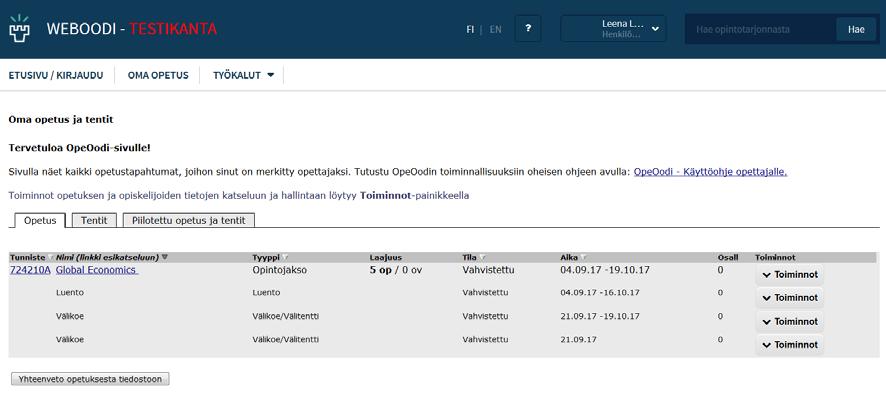Switch language to EN
This screenshot has height=401, width=886.
click(495, 29)
